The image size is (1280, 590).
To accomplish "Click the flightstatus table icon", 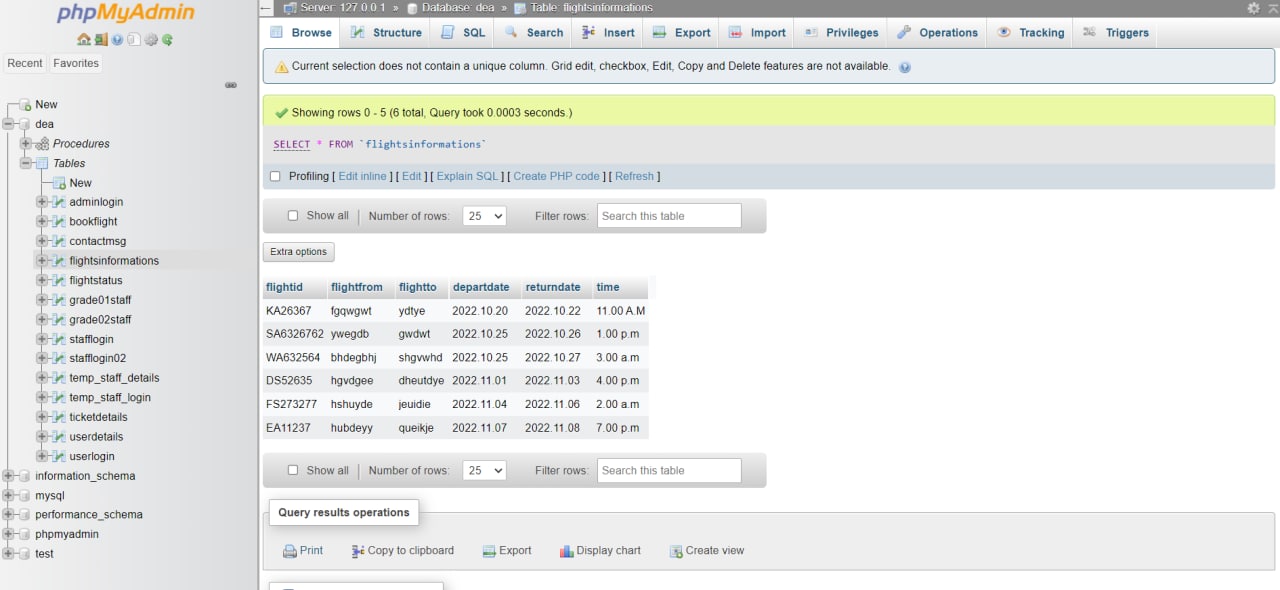I will 59,280.
